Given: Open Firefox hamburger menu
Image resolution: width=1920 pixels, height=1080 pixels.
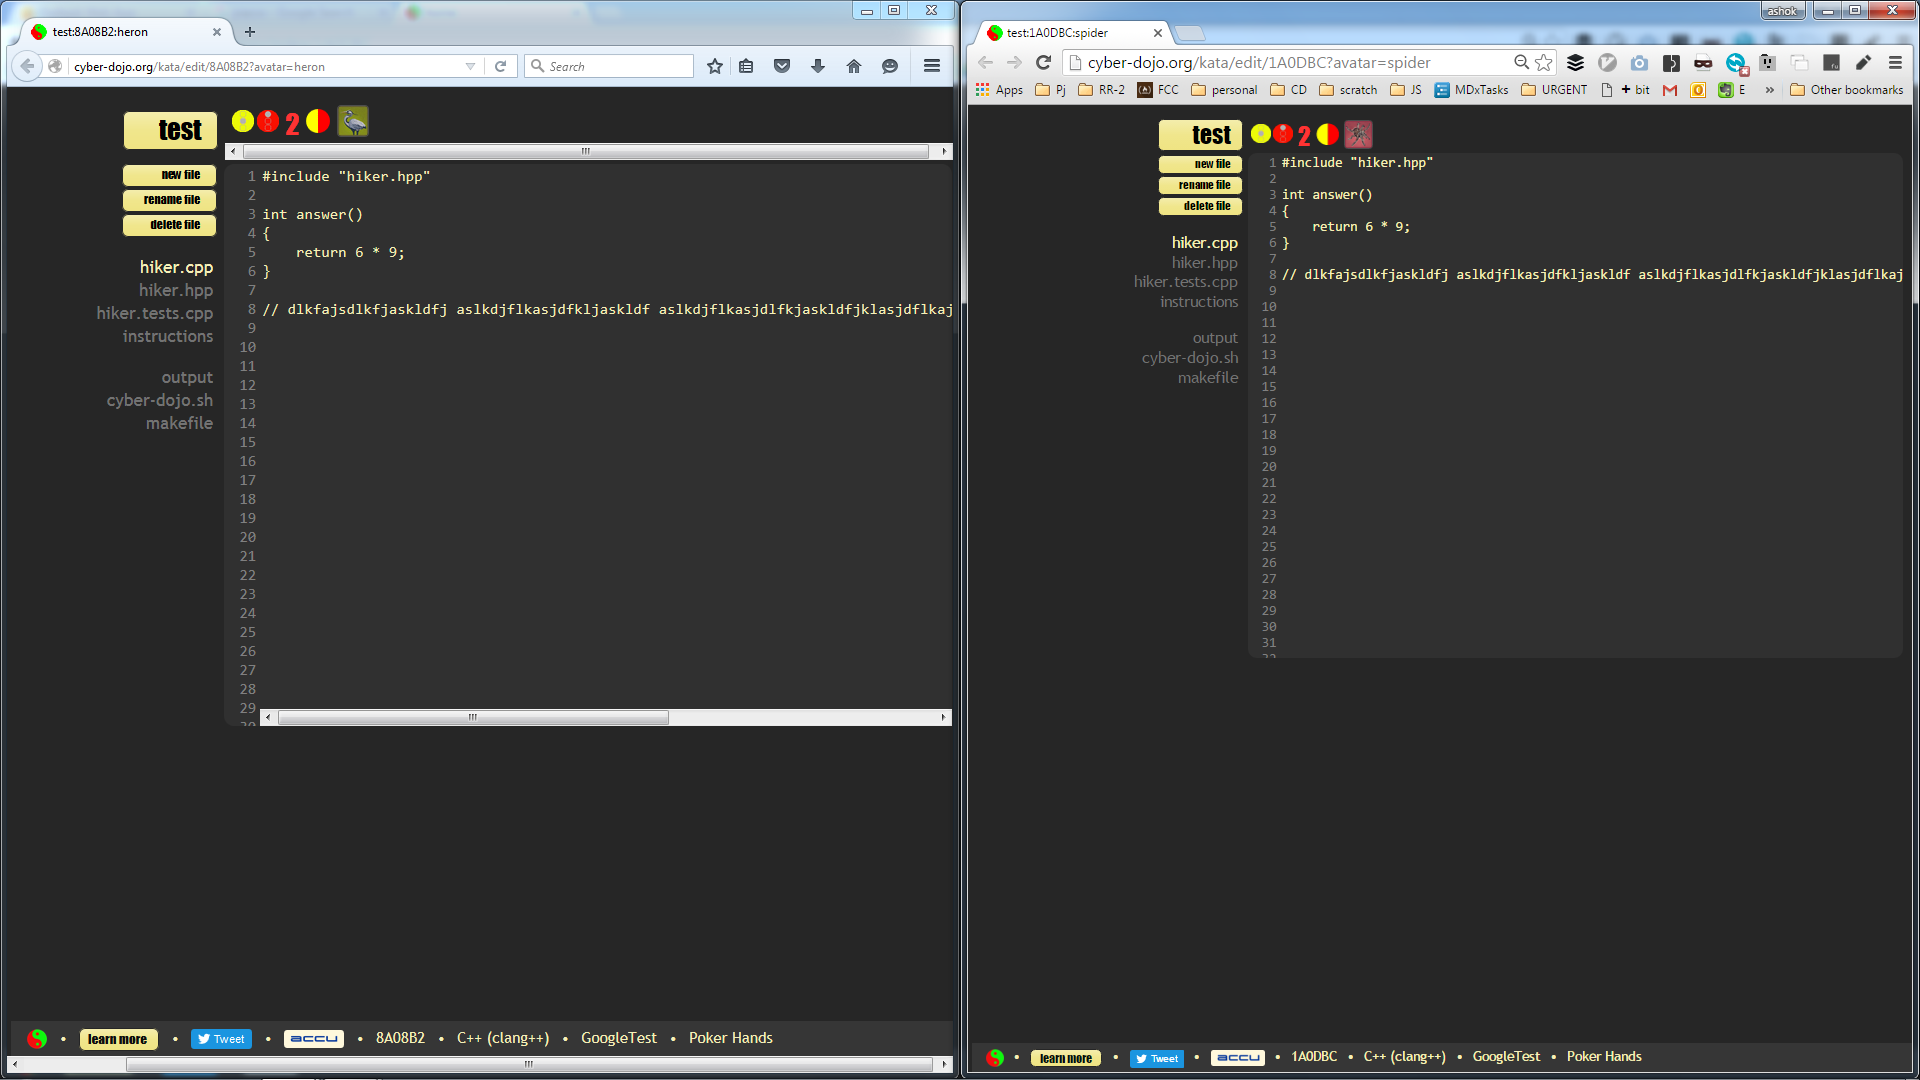Looking at the screenshot, I should (932, 66).
